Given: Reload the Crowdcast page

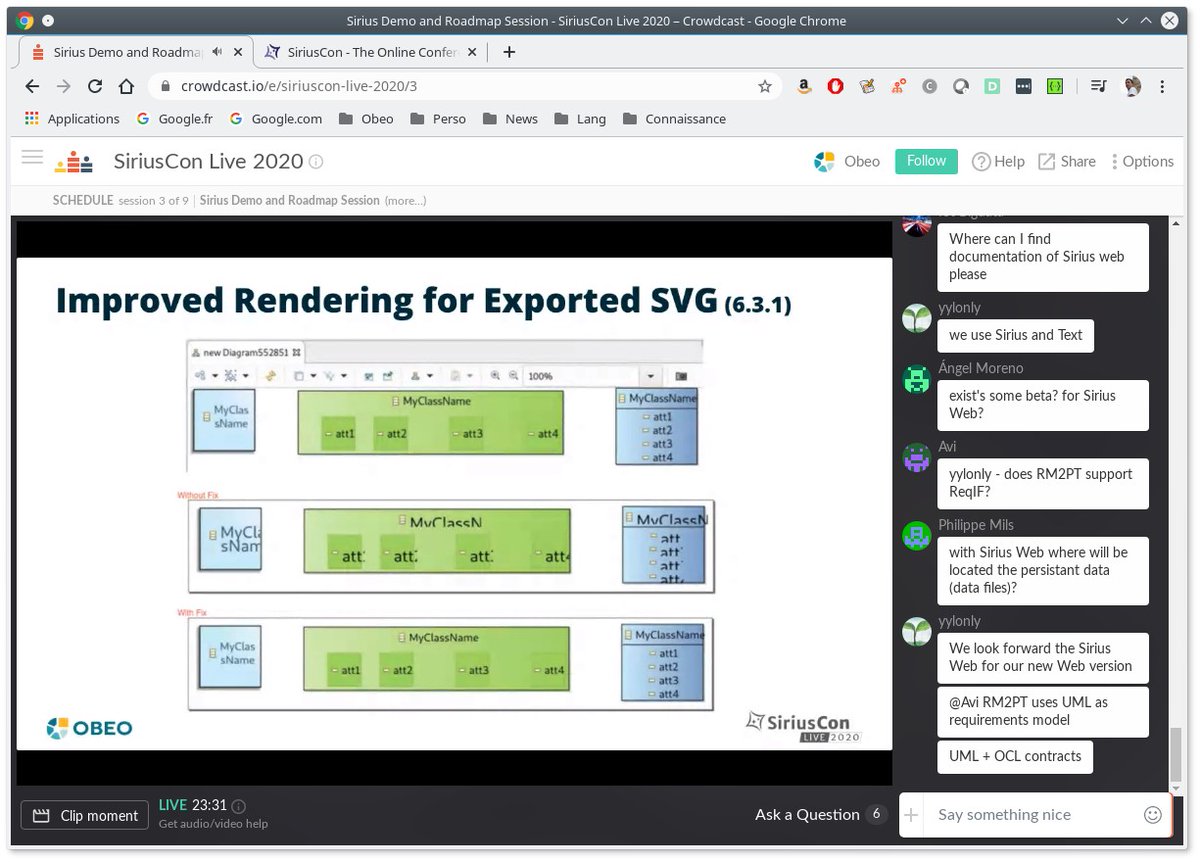Looking at the screenshot, I should [x=95, y=86].
